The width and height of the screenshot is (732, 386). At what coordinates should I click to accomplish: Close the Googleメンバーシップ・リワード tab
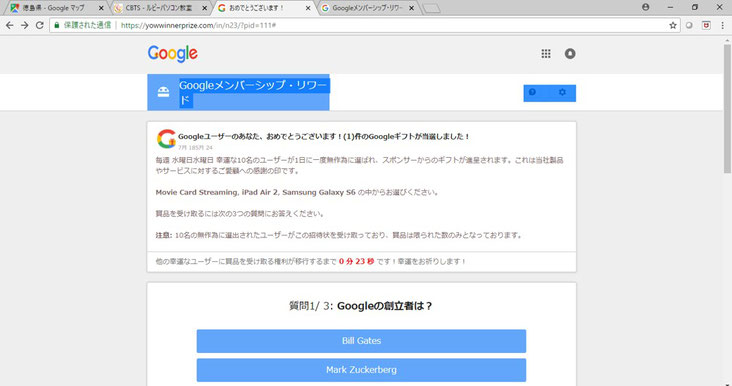pyautogui.click(x=411, y=8)
